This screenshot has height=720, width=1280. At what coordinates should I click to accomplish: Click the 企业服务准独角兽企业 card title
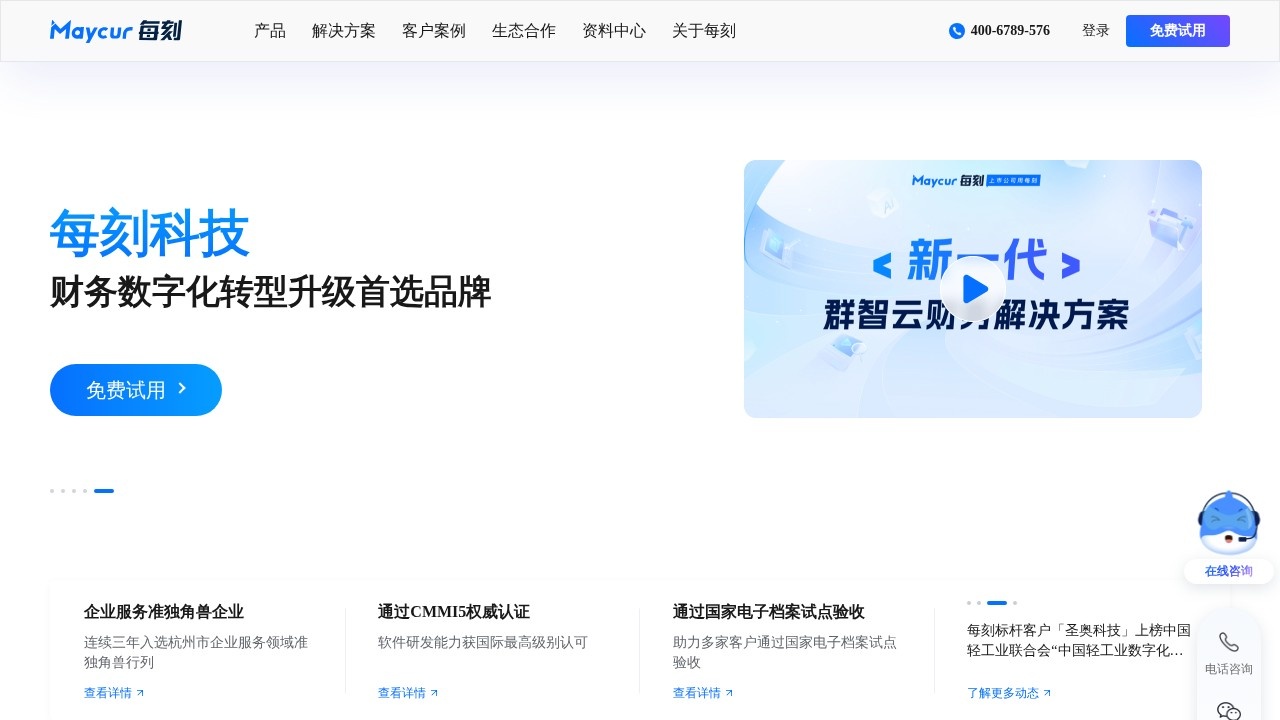pos(164,612)
